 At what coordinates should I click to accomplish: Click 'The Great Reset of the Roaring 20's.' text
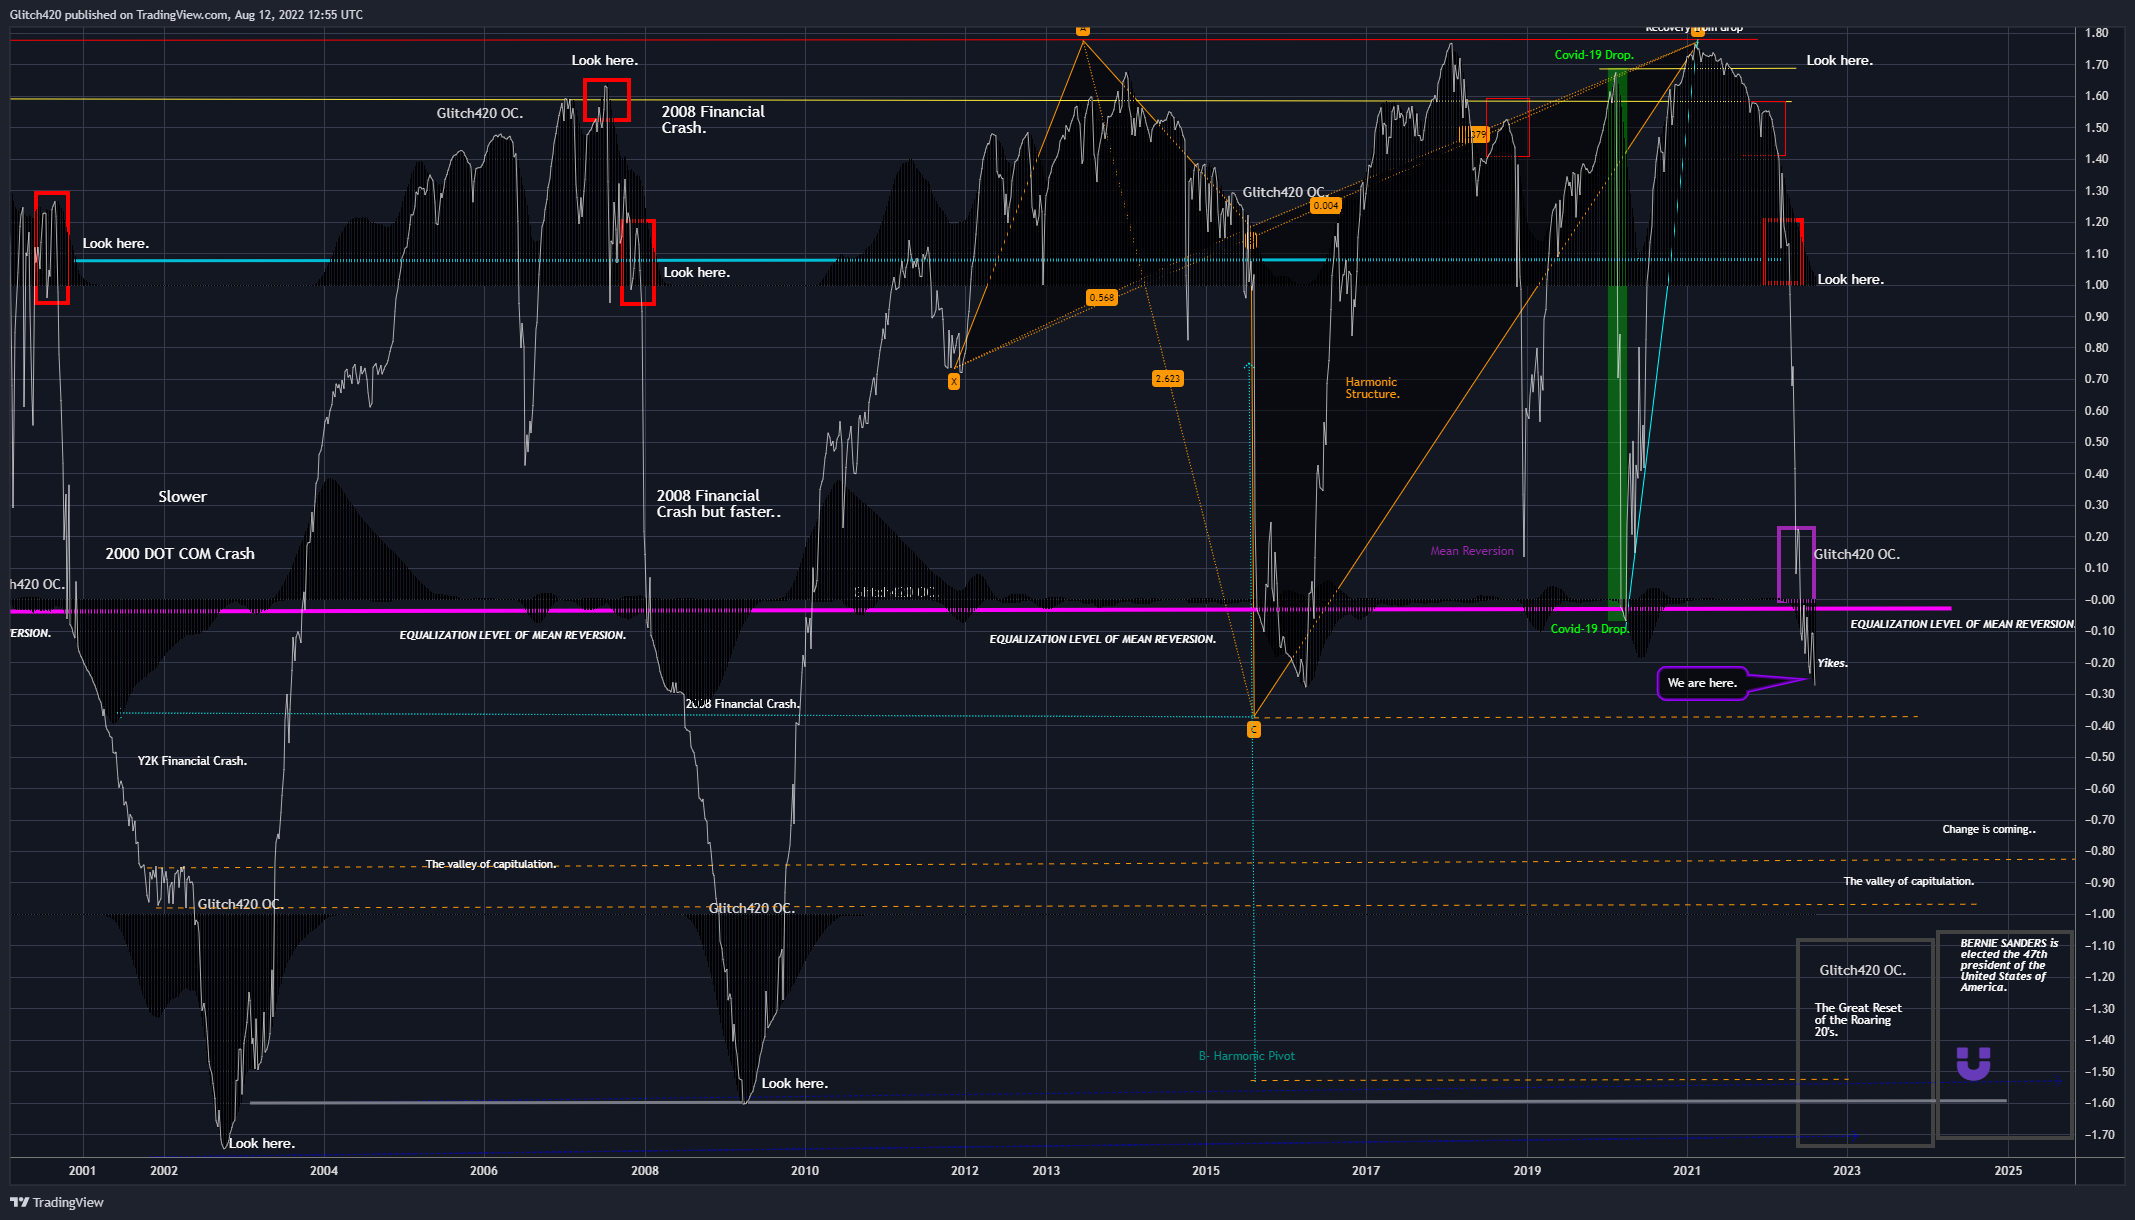1858,1020
